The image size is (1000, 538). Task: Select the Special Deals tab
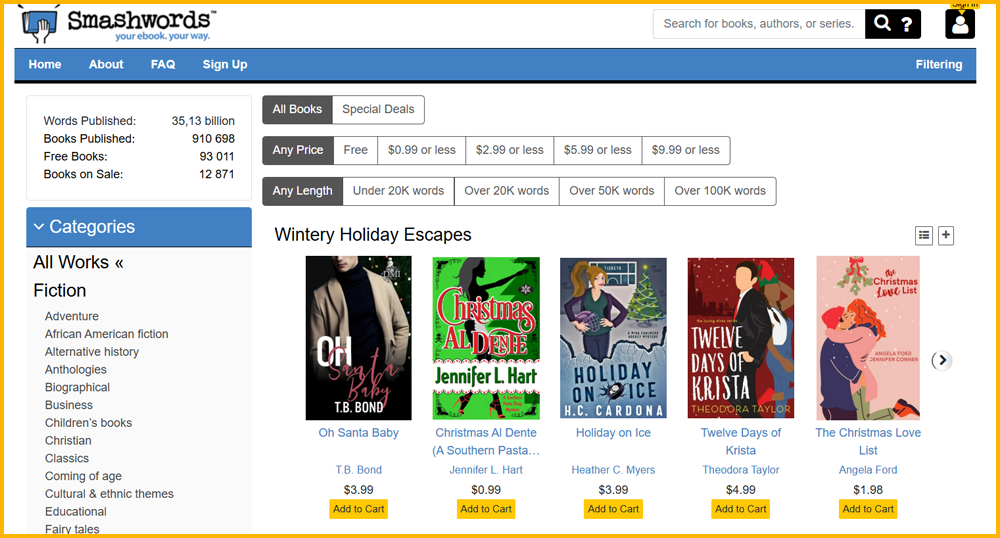click(378, 110)
